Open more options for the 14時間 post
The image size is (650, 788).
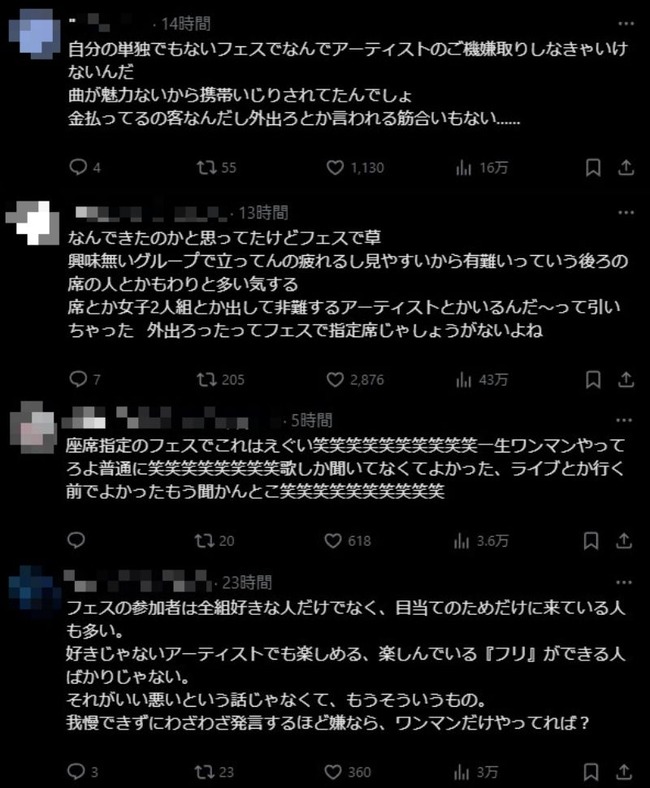point(626,24)
